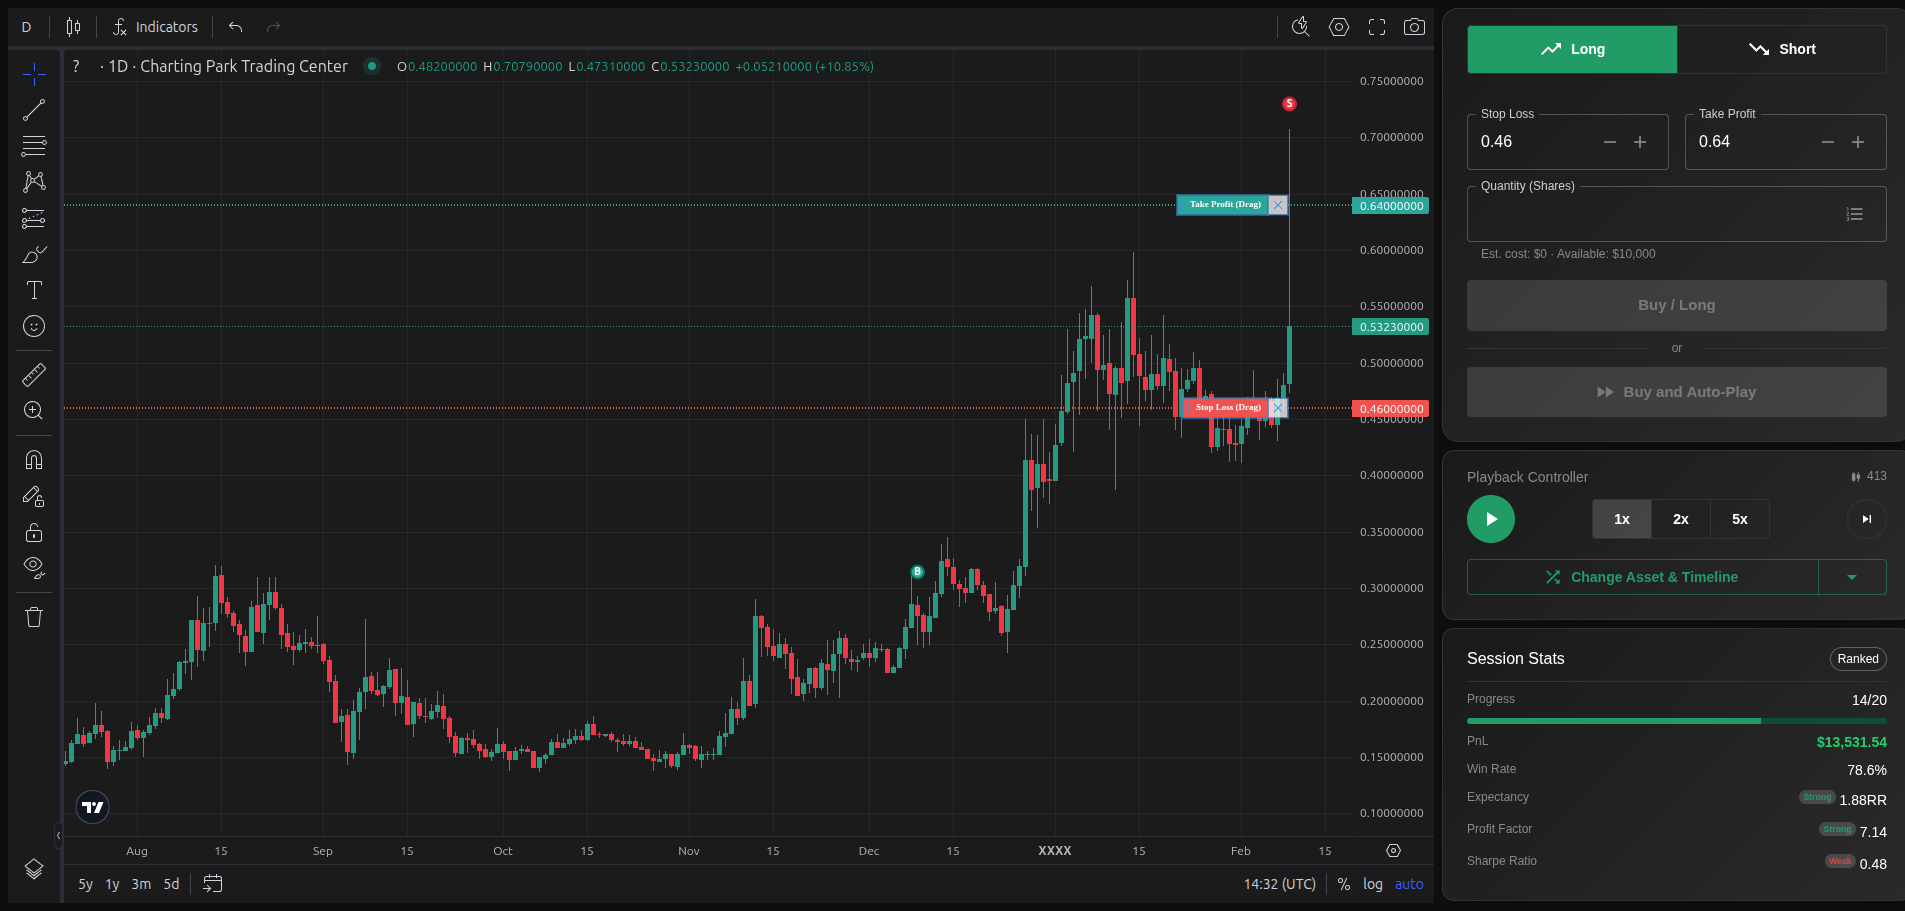Toggle hide all drawings eye icon
1905x911 pixels.
(34, 568)
